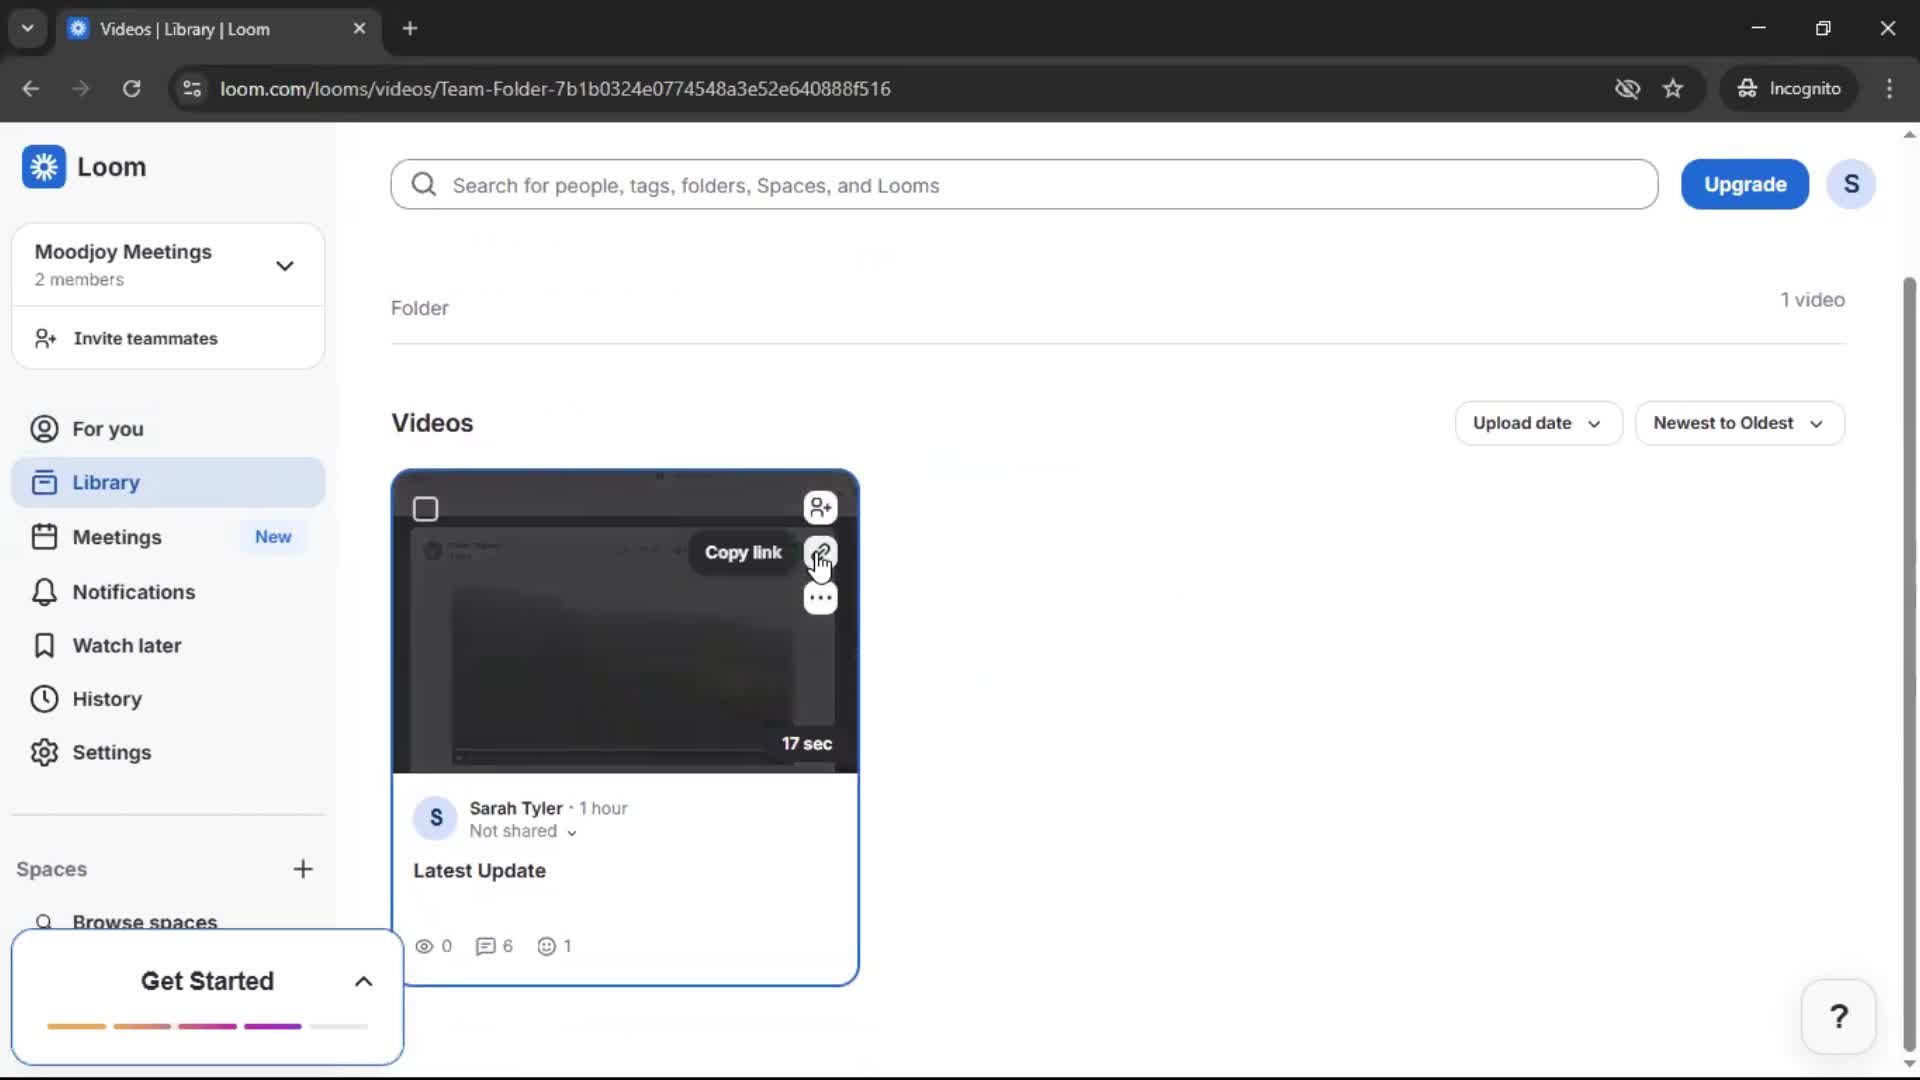The height and width of the screenshot is (1080, 1920).
Task: Open the Newest to Oldest sort dropdown
Action: [x=1740, y=423]
